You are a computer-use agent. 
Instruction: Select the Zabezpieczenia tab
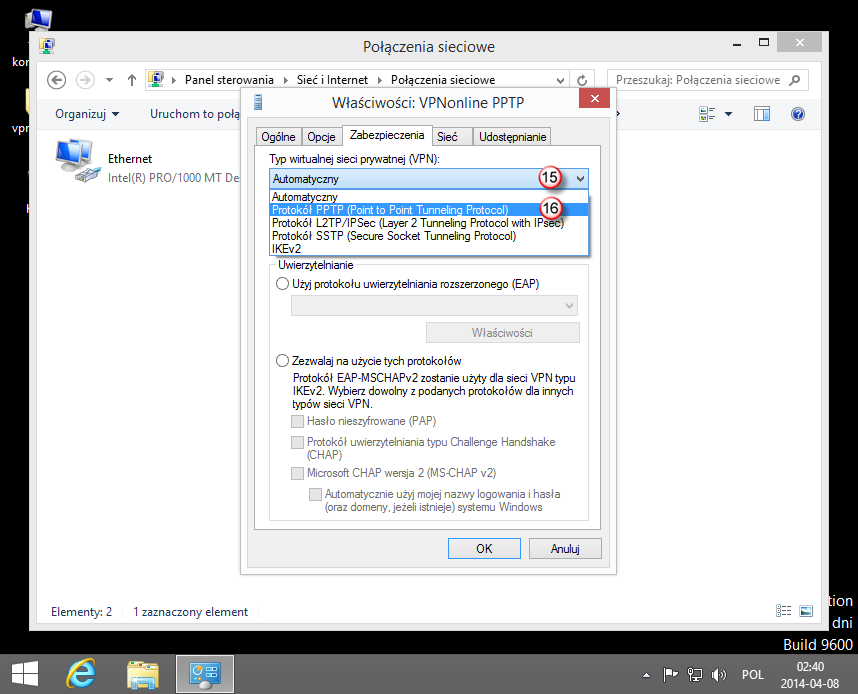tap(387, 135)
